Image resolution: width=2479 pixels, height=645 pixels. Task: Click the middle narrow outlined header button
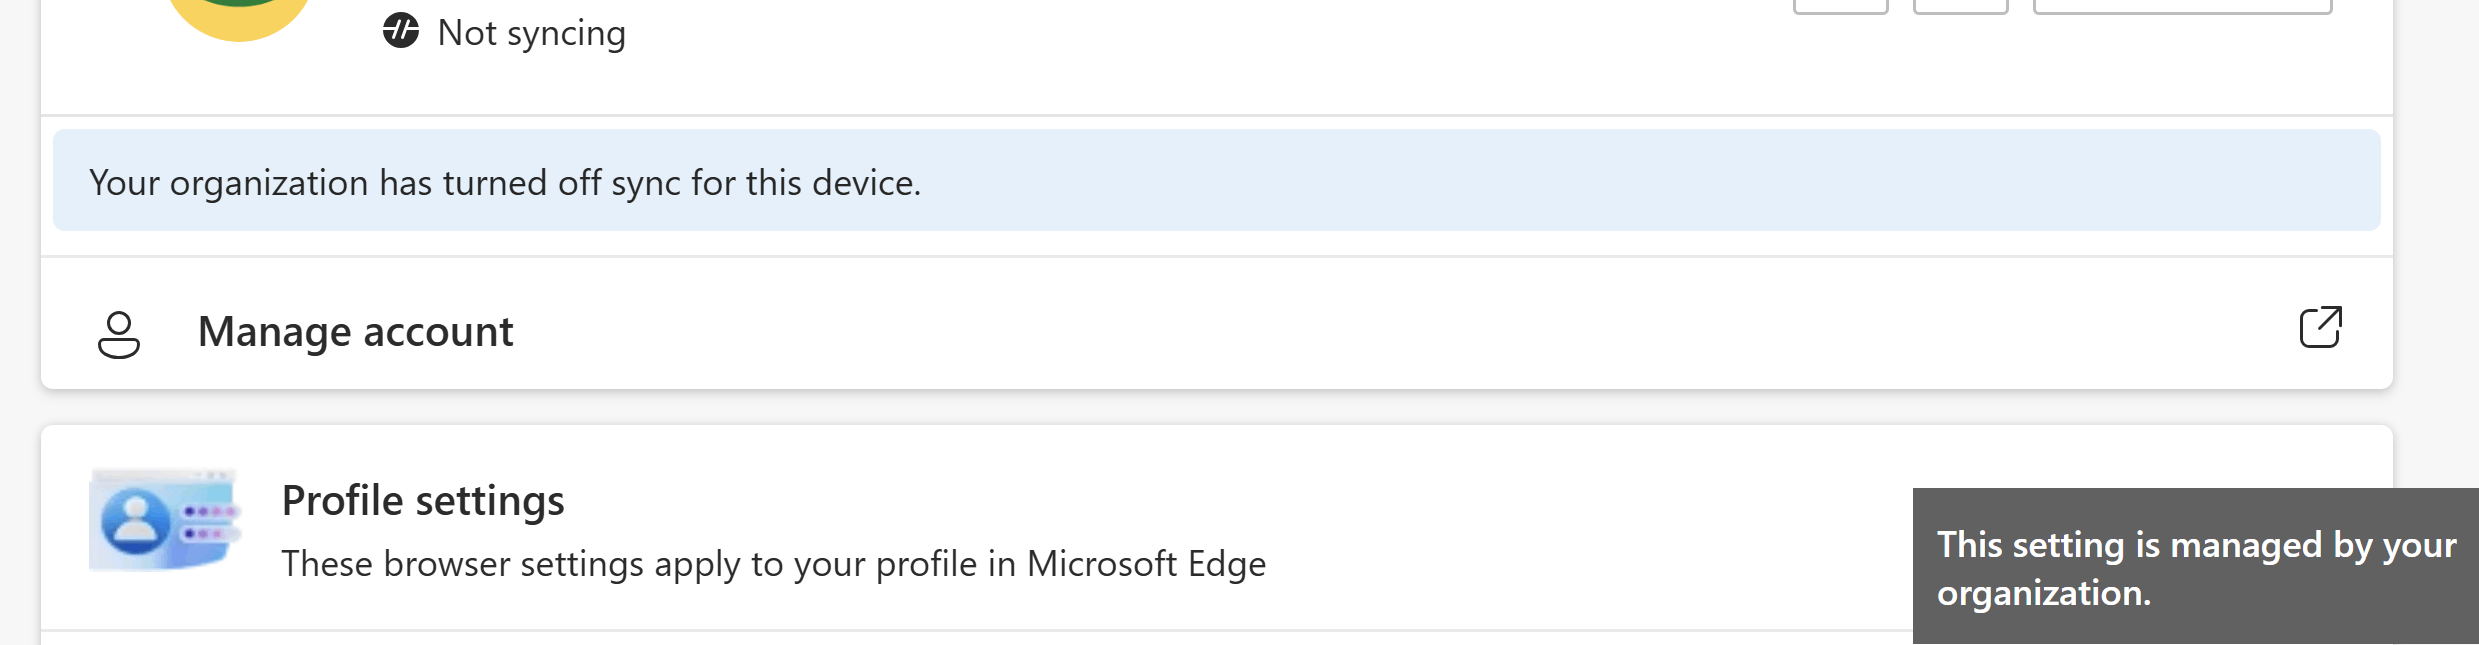click(1960, 6)
